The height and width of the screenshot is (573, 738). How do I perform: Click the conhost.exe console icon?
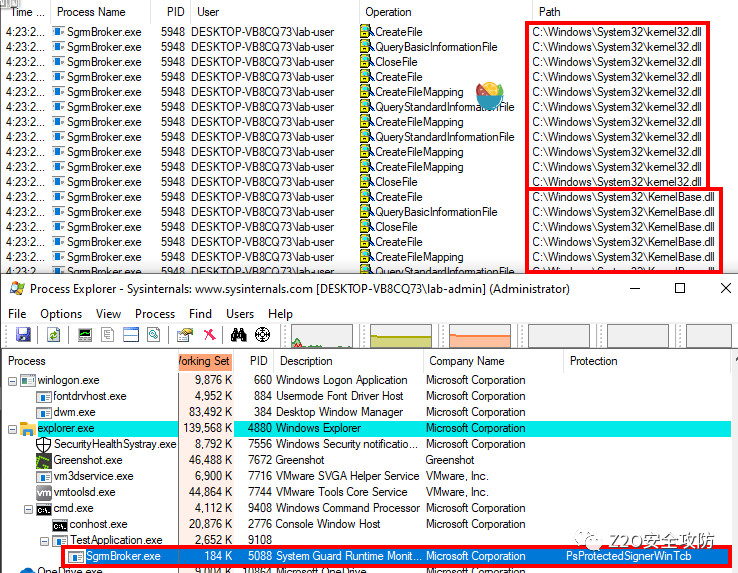[x=60, y=525]
